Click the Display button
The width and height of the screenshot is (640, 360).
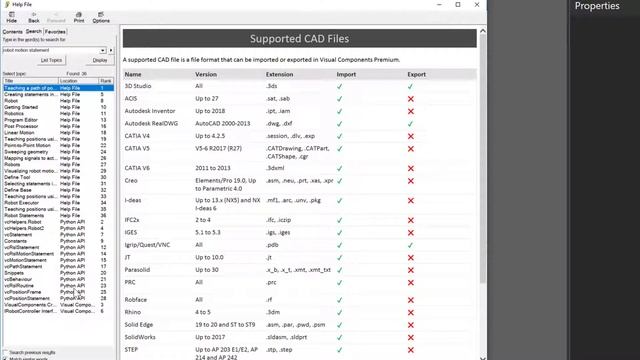click(x=100, y=60)
